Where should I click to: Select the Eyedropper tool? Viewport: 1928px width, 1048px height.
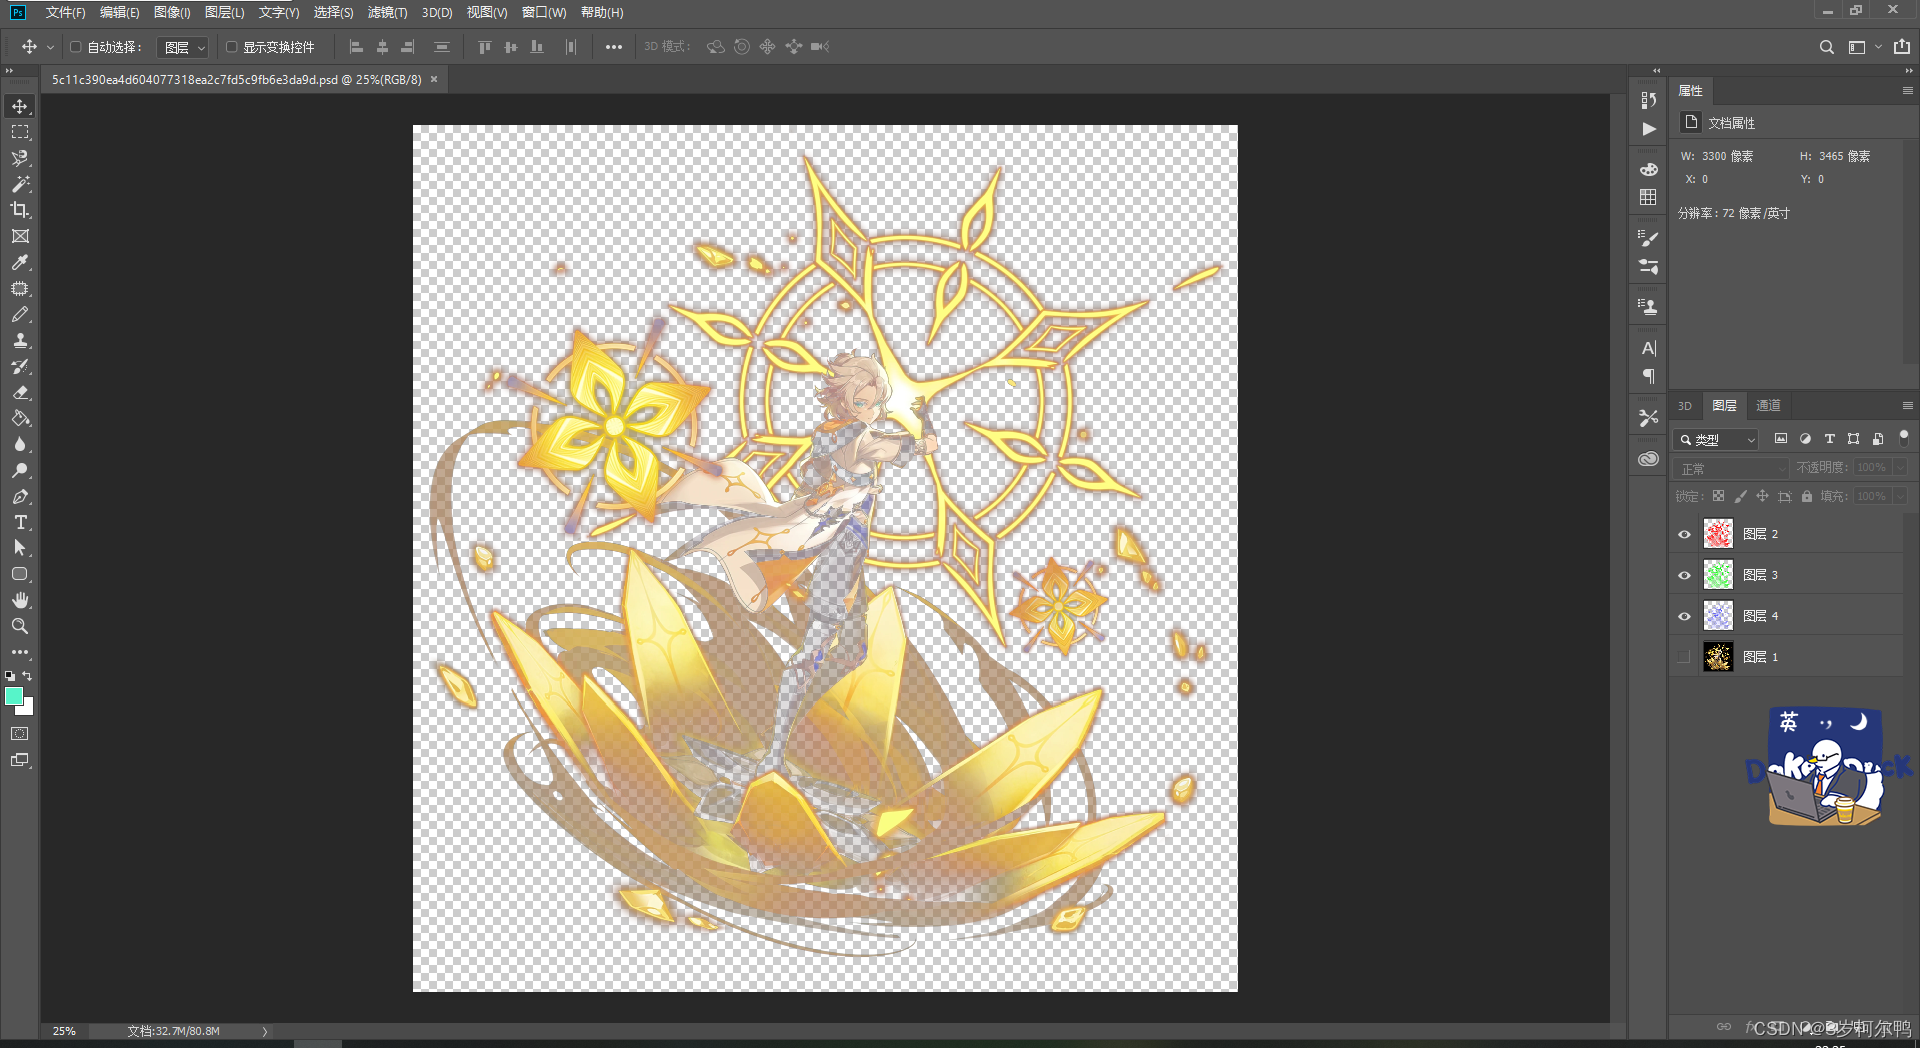pyautogui.click(x=20, y=262)
